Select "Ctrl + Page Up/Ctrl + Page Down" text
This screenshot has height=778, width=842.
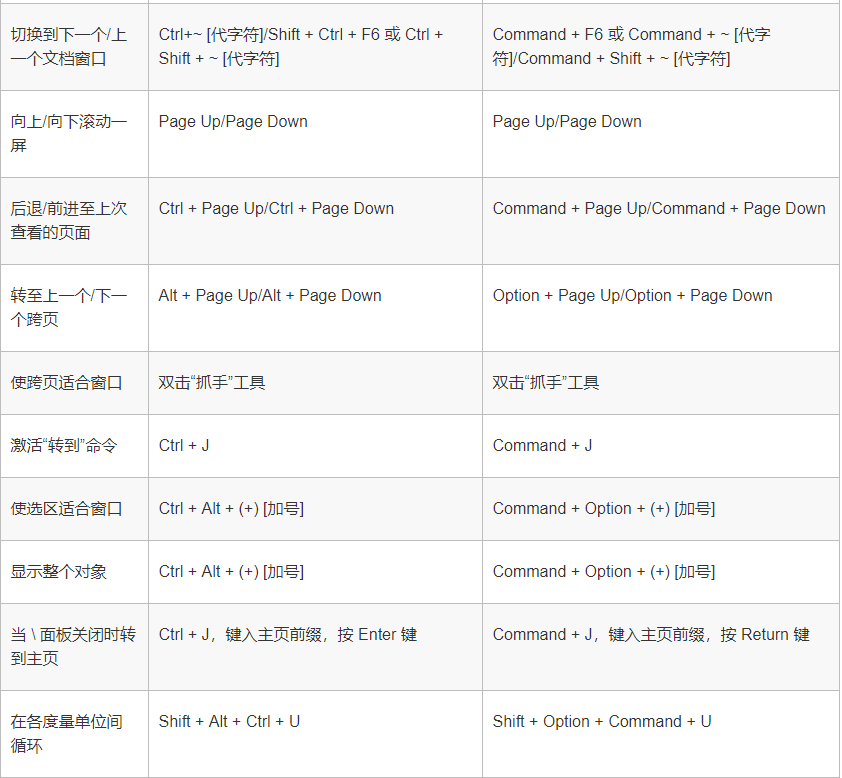276,209
